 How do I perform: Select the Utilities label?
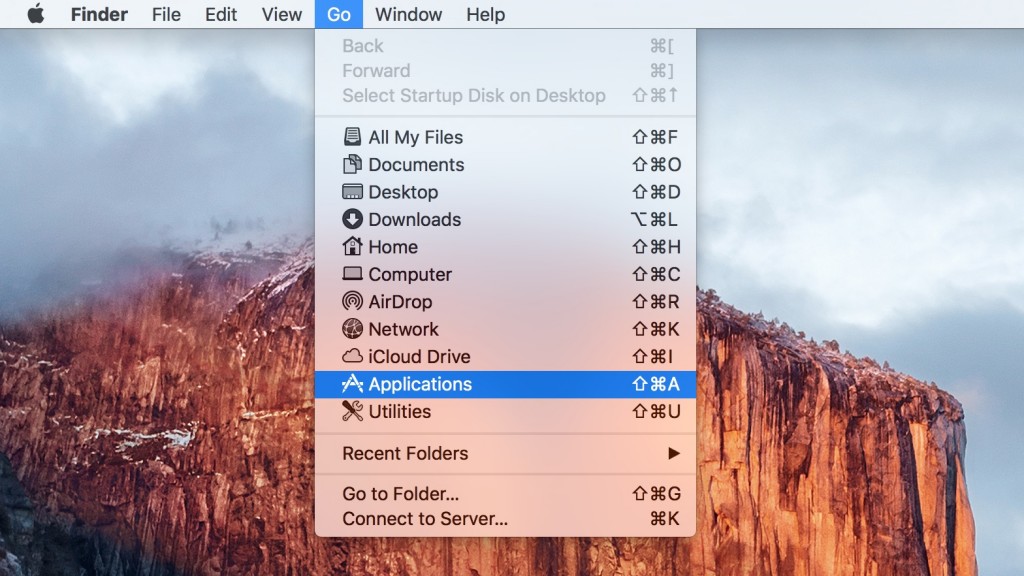[x=400, y=411]
